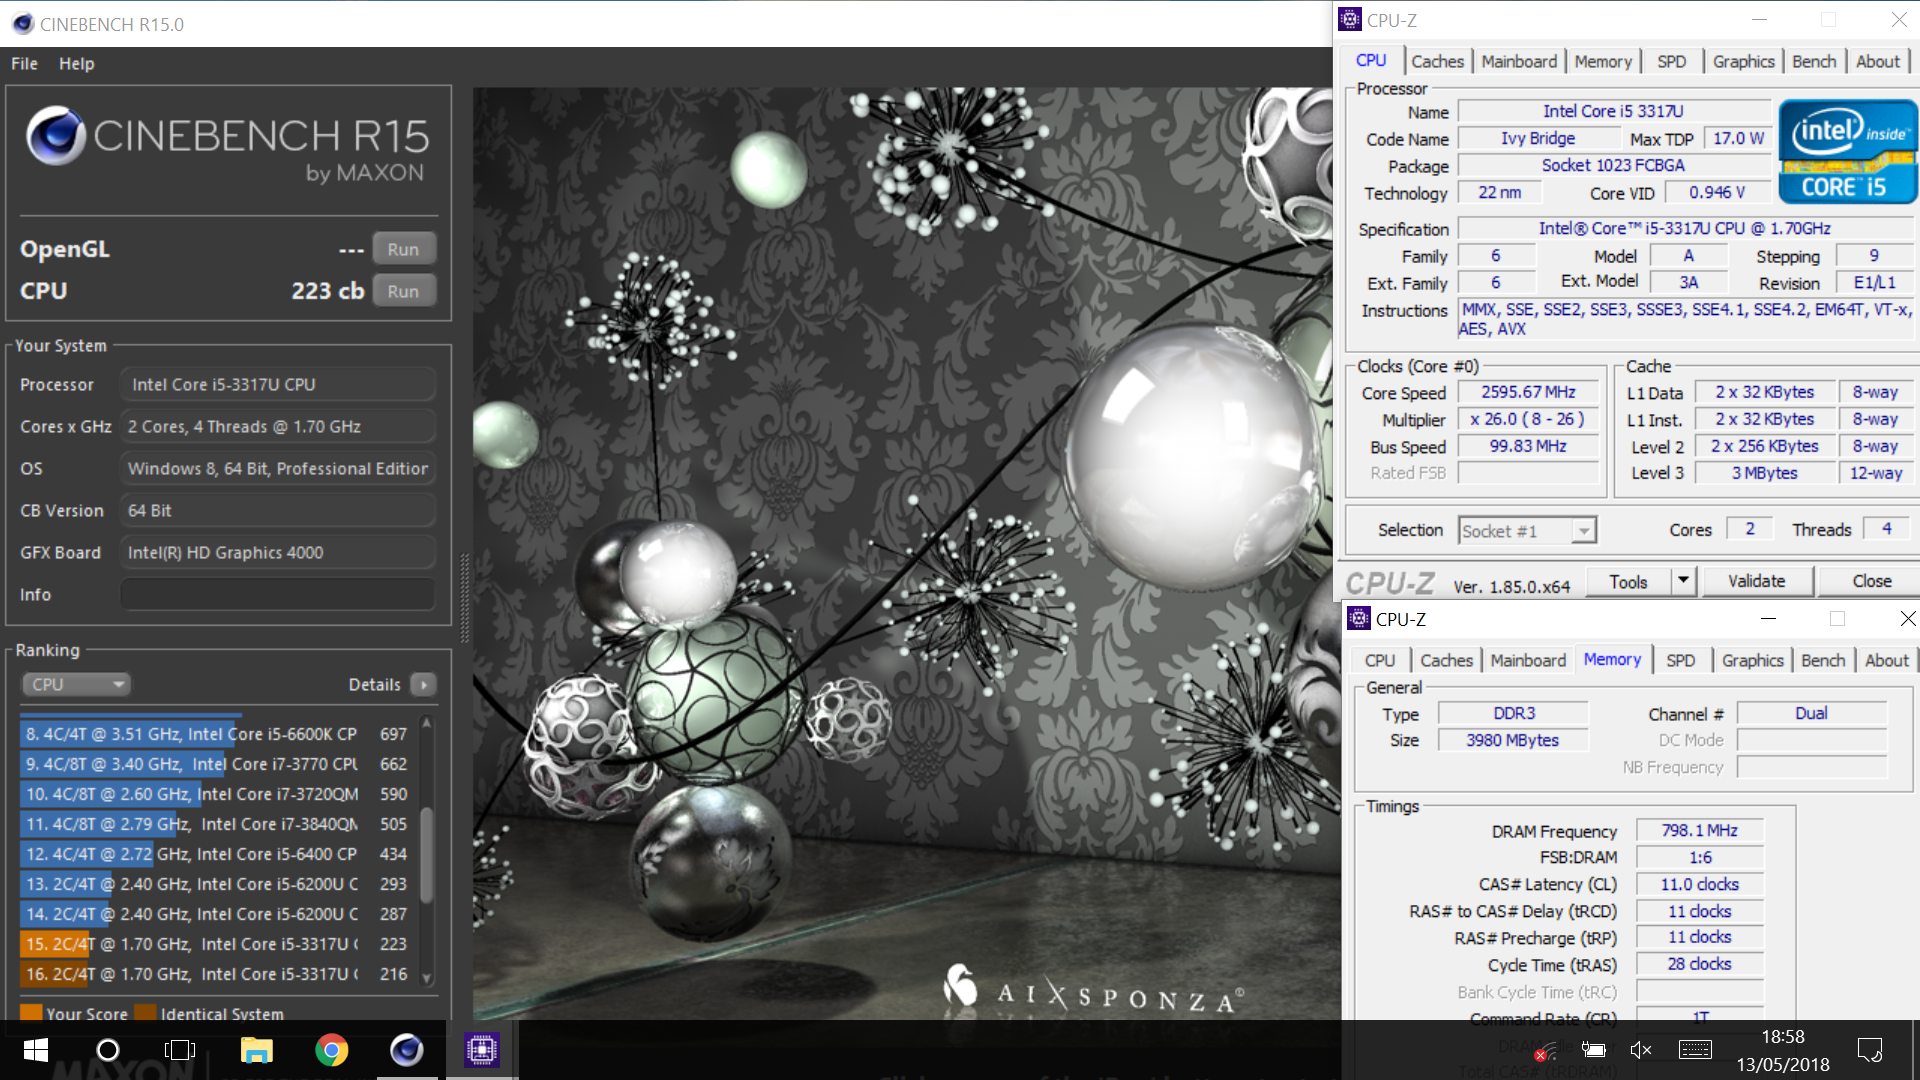The image size is (1920, 1080).
Task: Open the Ranking CPU dropdown
Action: (76, 684)
